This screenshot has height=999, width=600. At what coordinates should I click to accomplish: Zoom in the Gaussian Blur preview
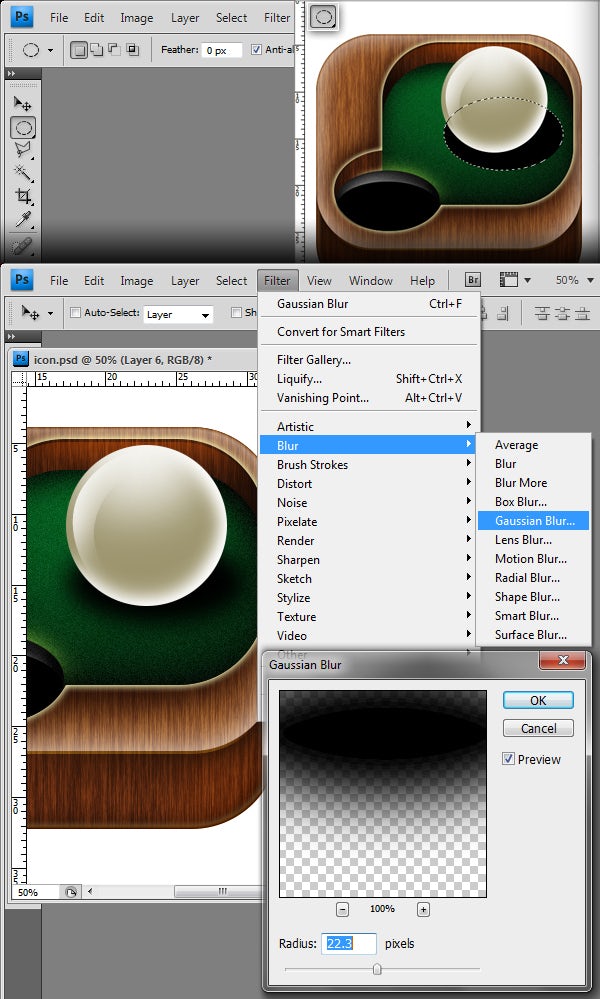pyautogui.click(x=423, y=909)
